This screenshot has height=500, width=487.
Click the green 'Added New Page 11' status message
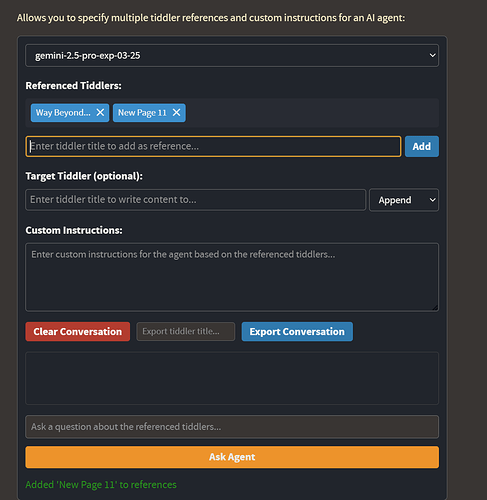[x=101, y=485]
